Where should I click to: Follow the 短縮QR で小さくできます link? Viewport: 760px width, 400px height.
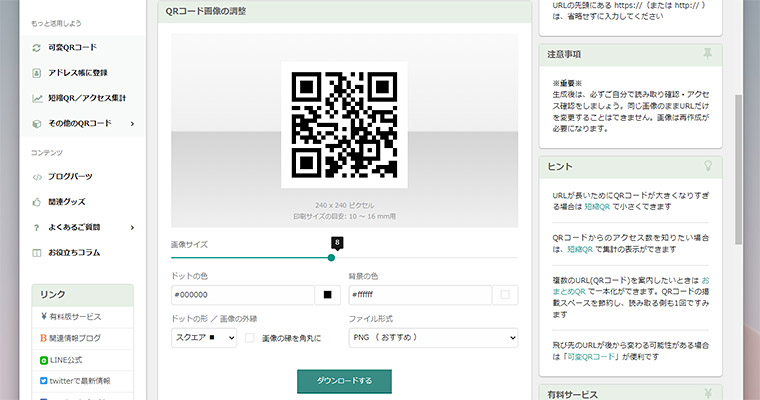597,207
